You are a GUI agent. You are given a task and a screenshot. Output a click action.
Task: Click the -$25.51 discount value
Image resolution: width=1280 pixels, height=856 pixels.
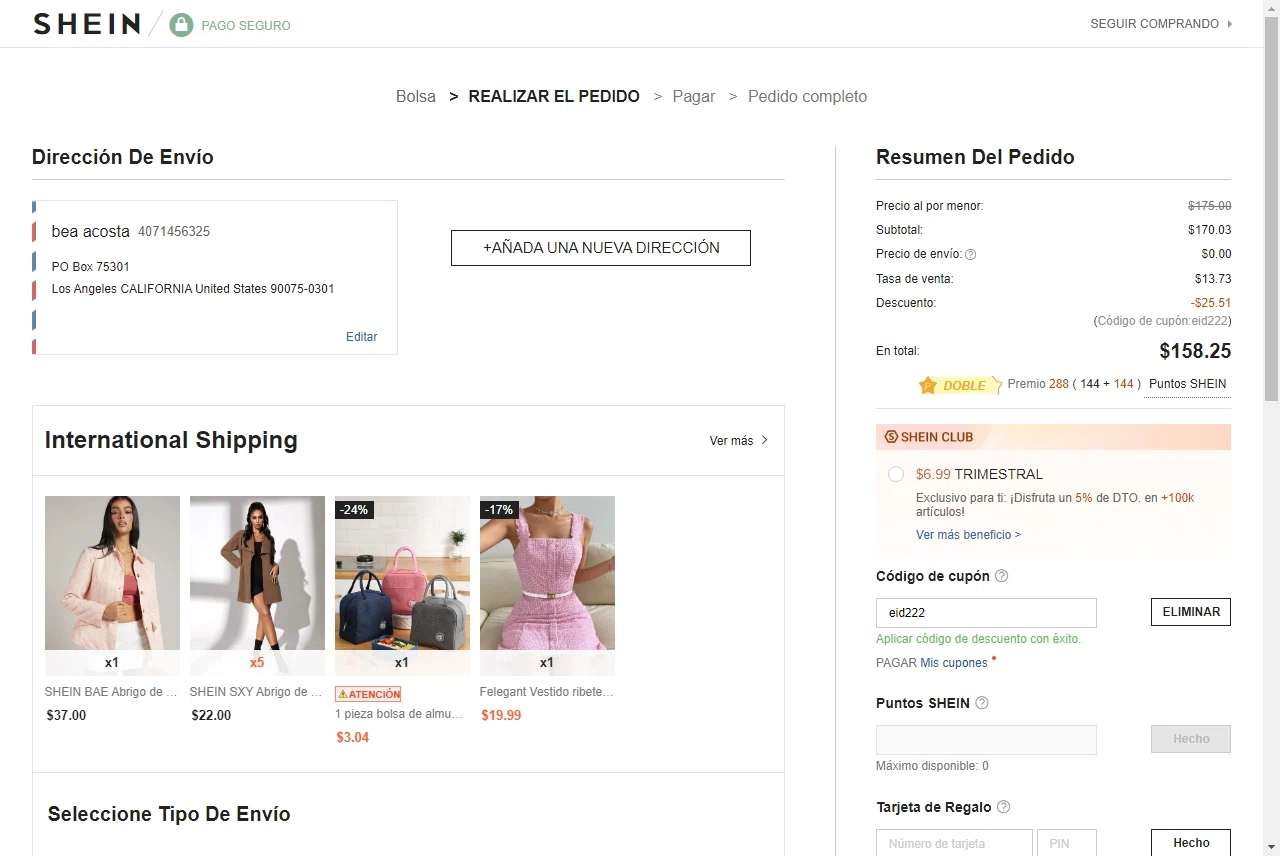pyautogui.click(x=1211, y=303)
